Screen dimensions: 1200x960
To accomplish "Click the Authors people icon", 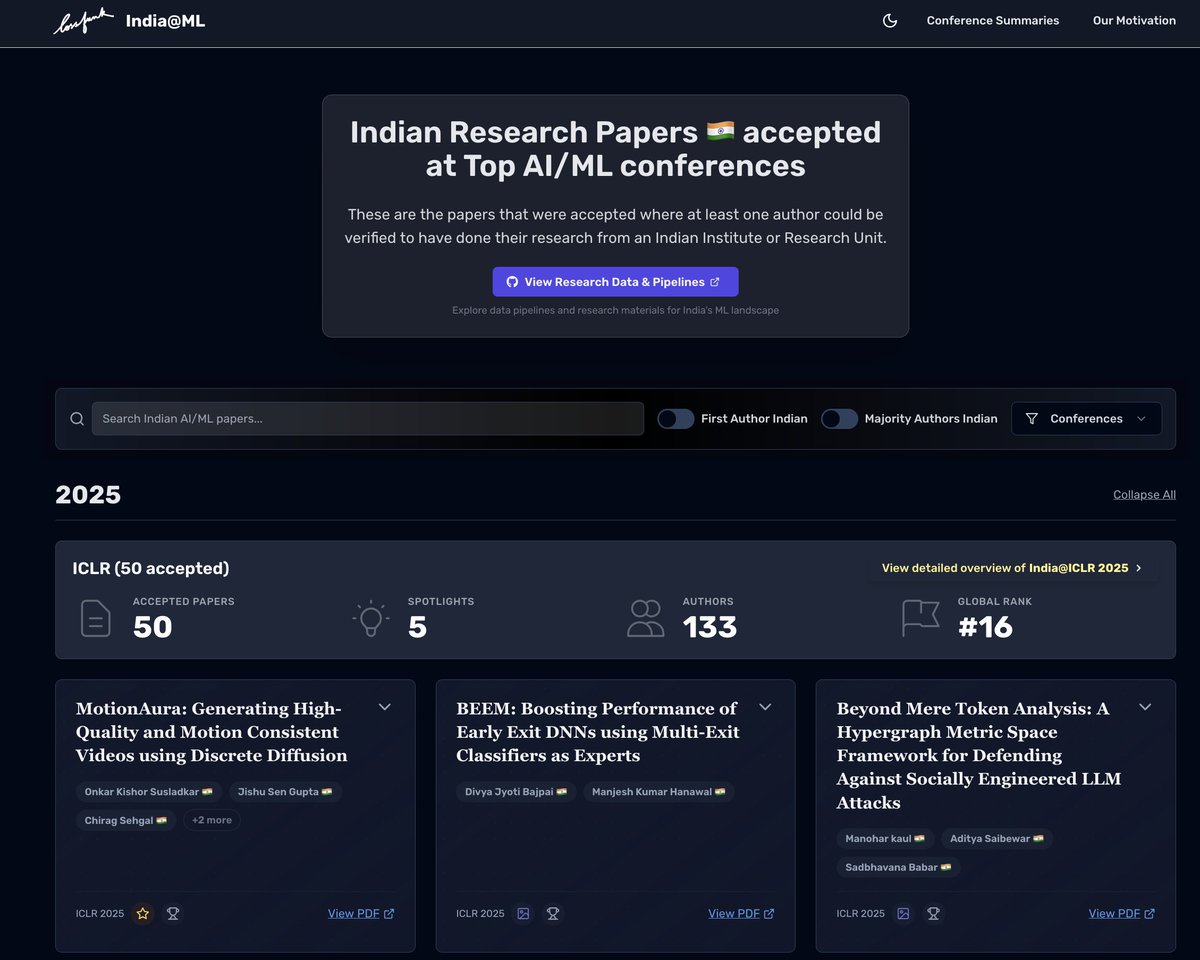I will (646, 618).
